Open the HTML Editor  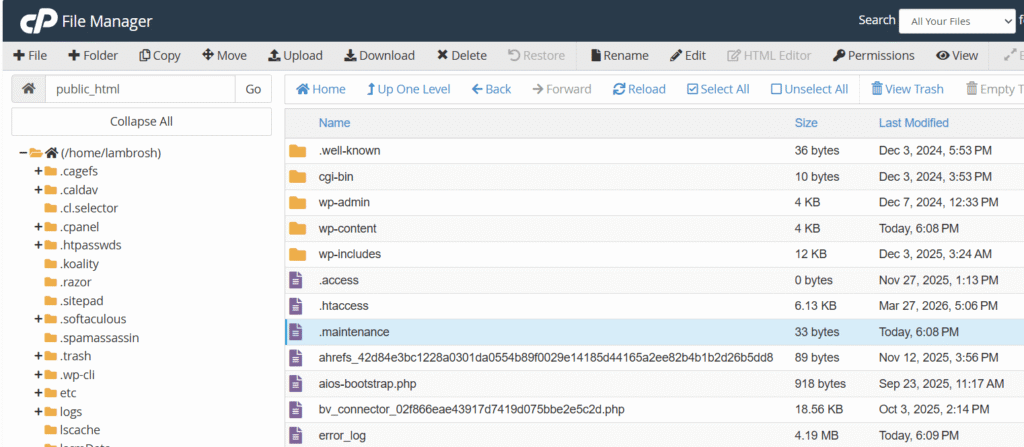pyautogui.click(x=769, y=56)
